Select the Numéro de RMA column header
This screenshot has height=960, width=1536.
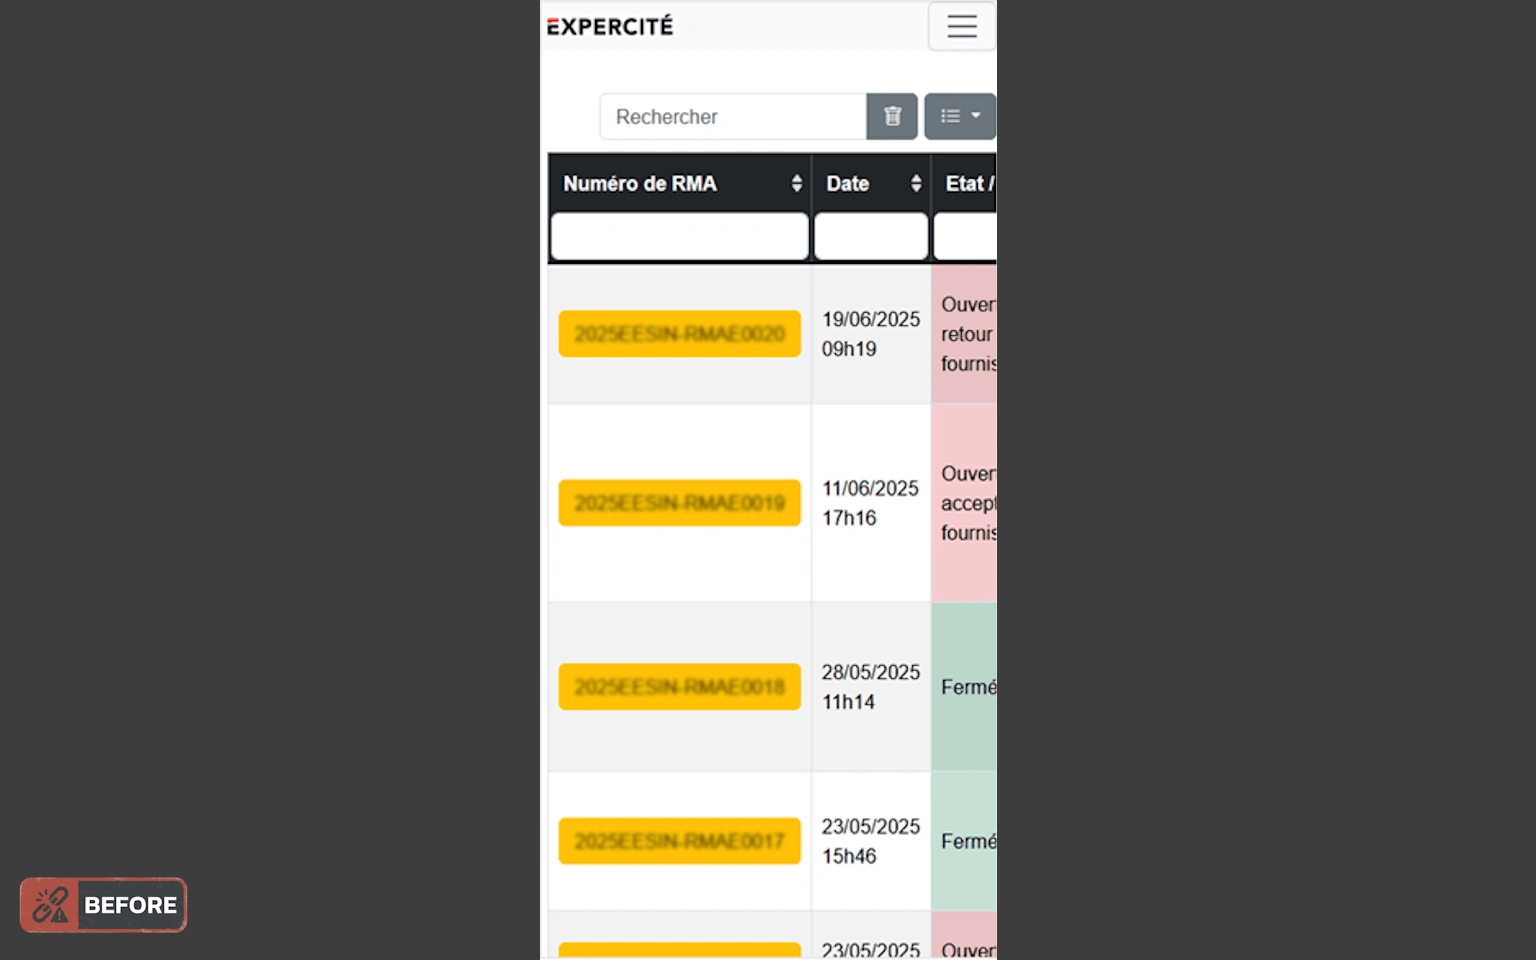(x=640, y=183)
